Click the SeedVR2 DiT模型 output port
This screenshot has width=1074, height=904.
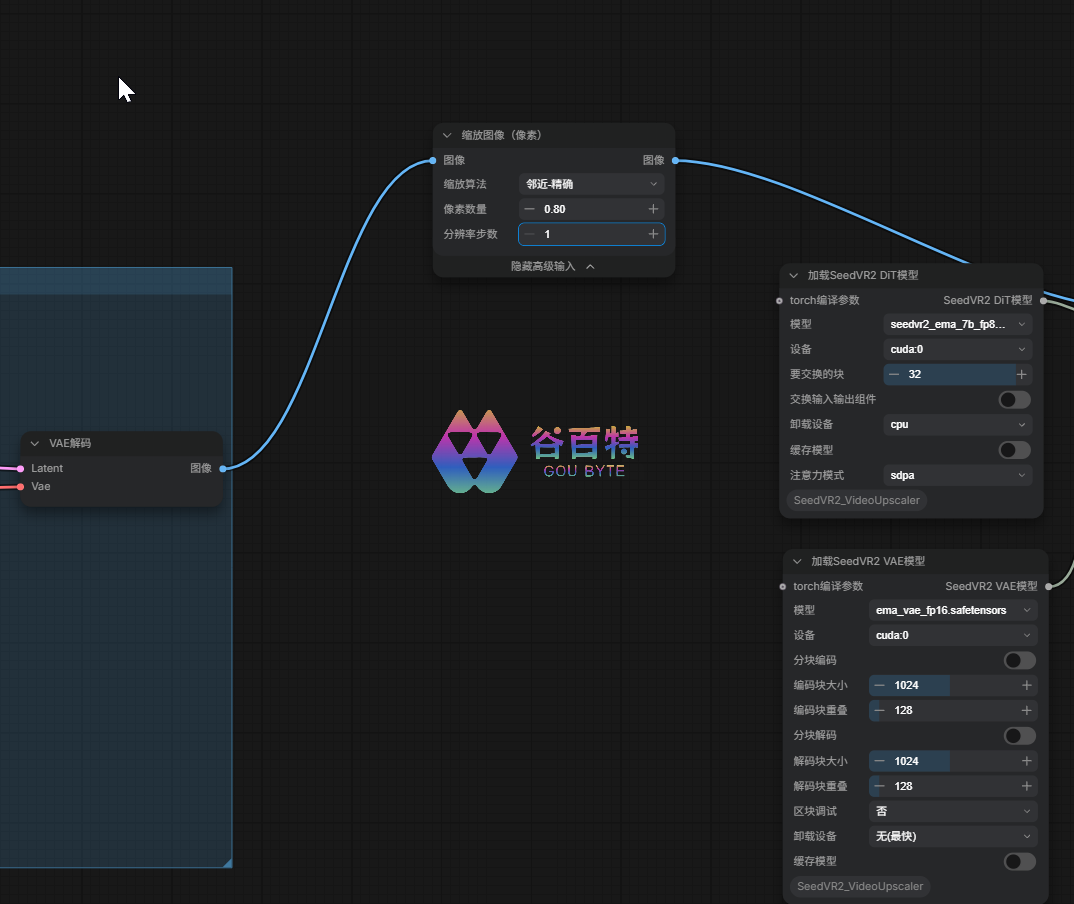[x=1043, y=301]
